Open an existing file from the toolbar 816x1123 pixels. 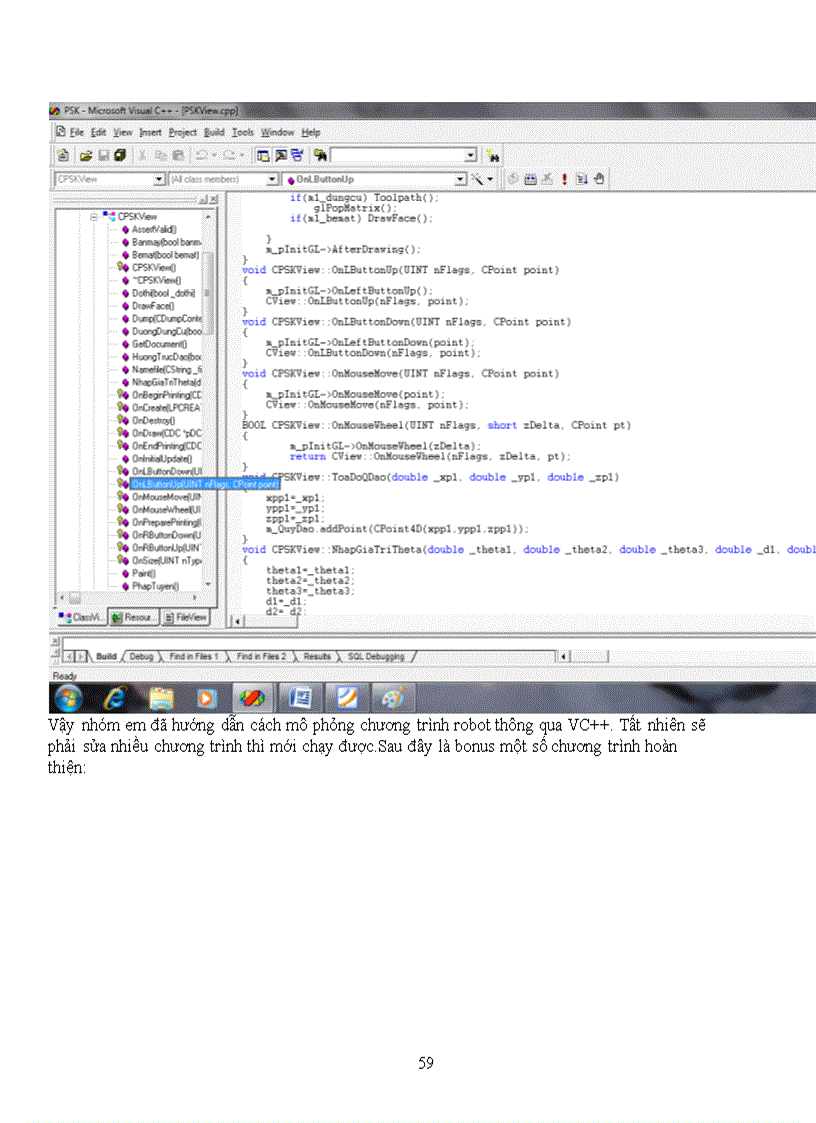(x=85, y=155)
